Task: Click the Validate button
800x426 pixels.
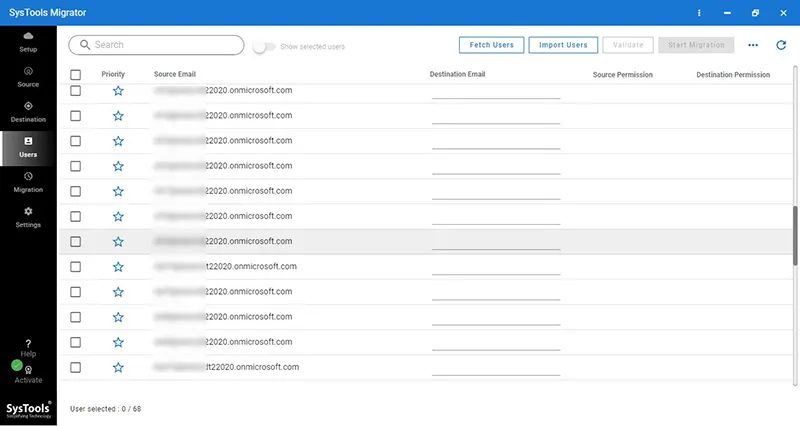Action: pos(628,45)
